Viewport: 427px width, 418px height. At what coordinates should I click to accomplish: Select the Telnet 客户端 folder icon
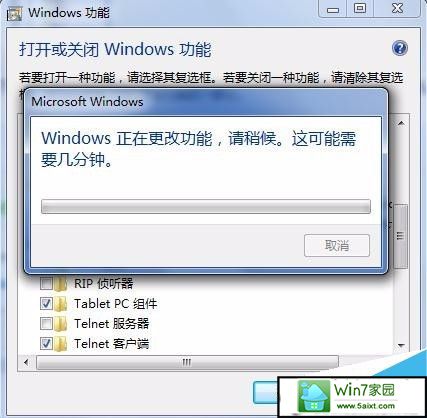[x=60, y=344]
